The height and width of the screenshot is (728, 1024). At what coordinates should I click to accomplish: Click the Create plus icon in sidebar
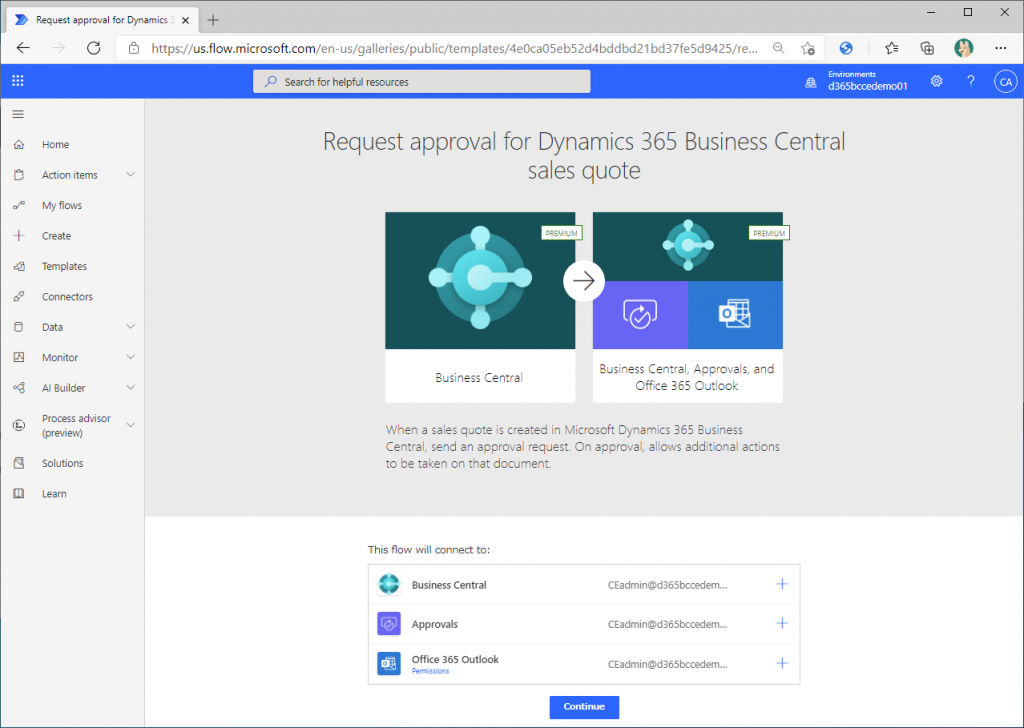tap(19, 236)
